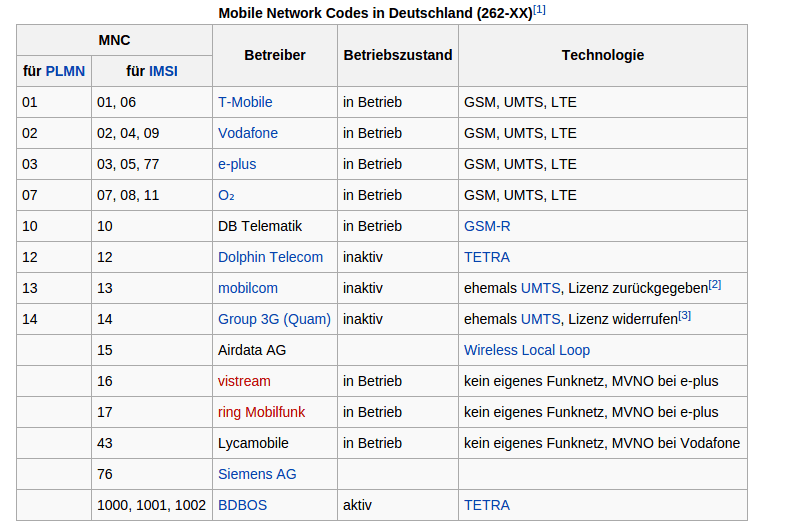The image size is (788, 531).
Task: Click the 'DB Telematik' operator cell
Action: (x=275, y=226)
